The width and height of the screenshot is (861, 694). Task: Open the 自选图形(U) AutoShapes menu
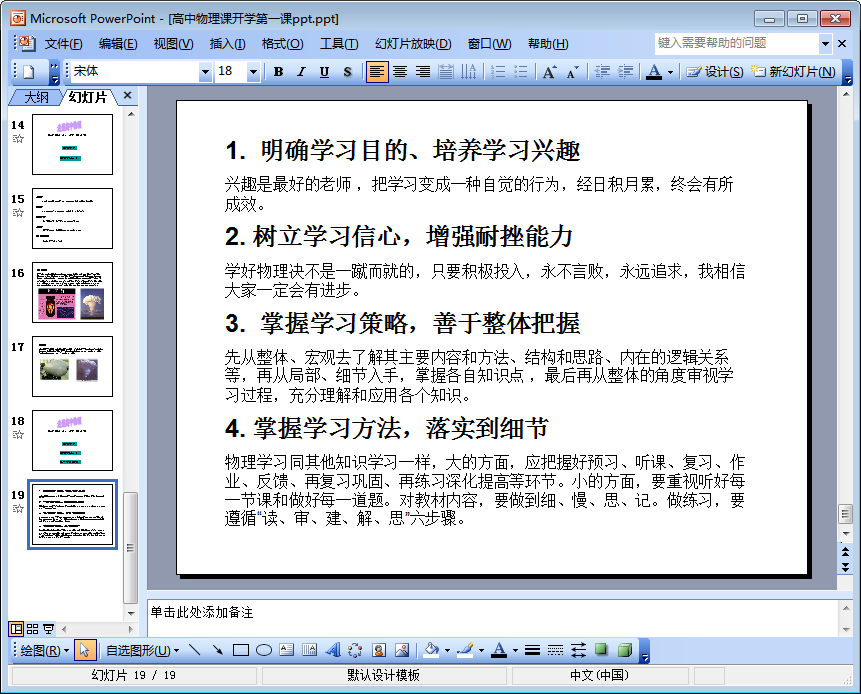pyautogui.click(x=143, y=651)
